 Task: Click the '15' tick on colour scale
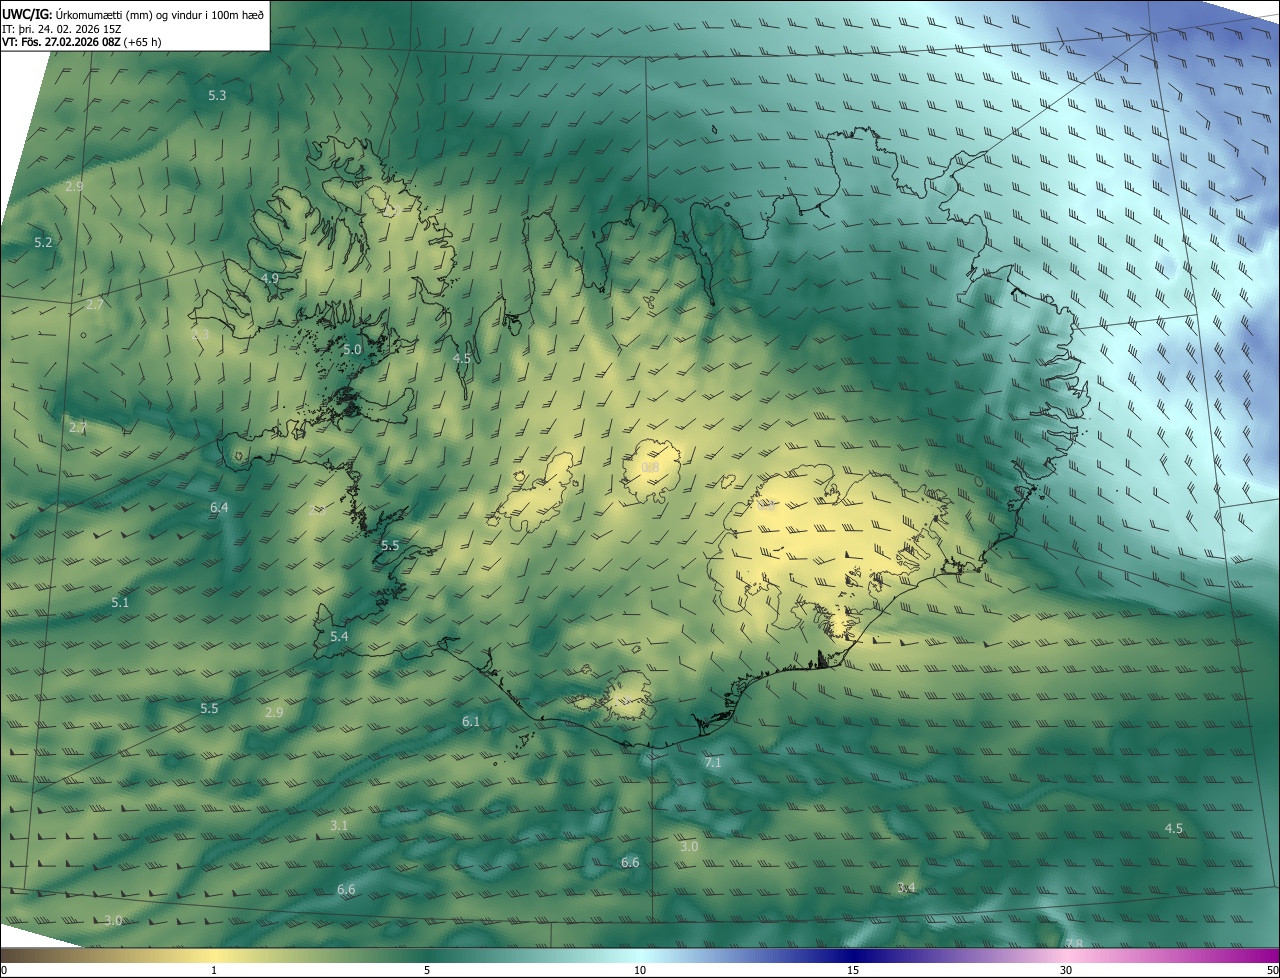pyautogui.click(x=853, y=970)
